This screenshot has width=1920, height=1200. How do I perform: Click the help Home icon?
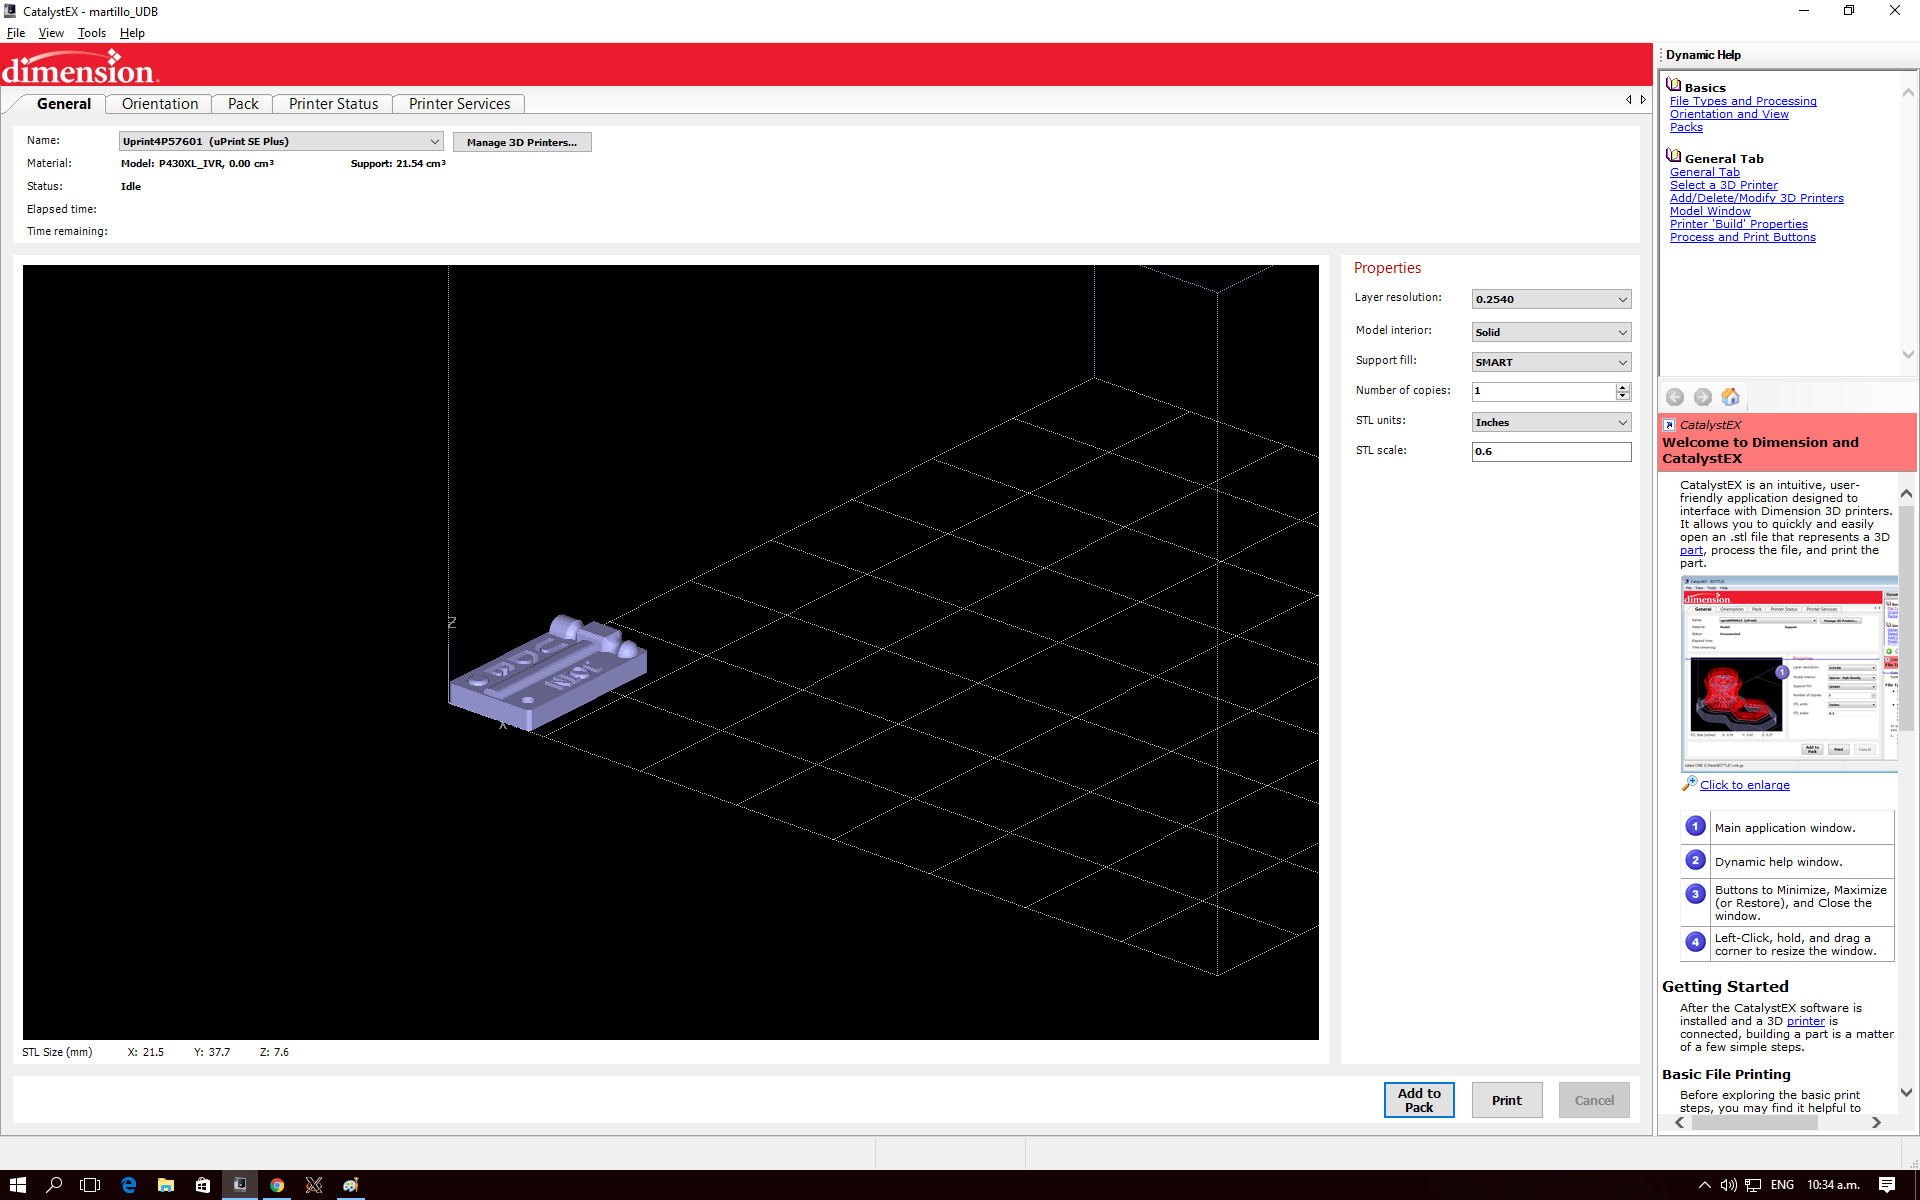coord(1730,397)
